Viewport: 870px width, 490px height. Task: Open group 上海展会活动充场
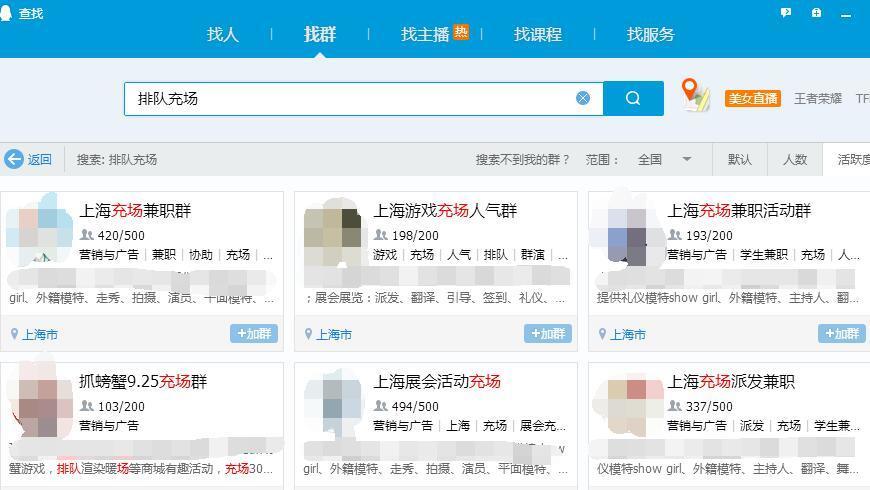(437, 382)
